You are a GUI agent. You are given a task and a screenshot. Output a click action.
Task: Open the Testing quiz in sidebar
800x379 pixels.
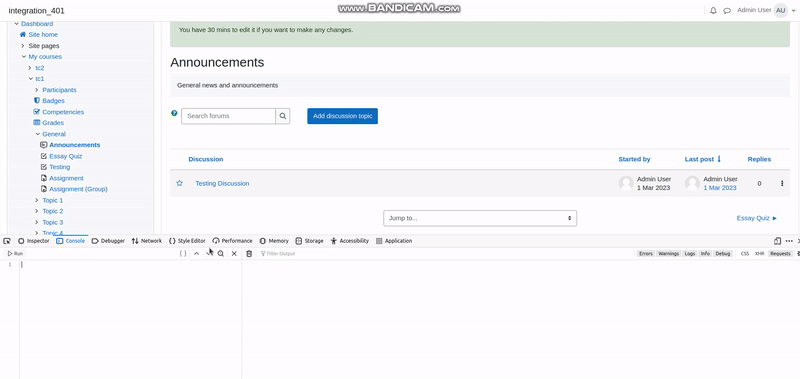(x=60, y=167)
